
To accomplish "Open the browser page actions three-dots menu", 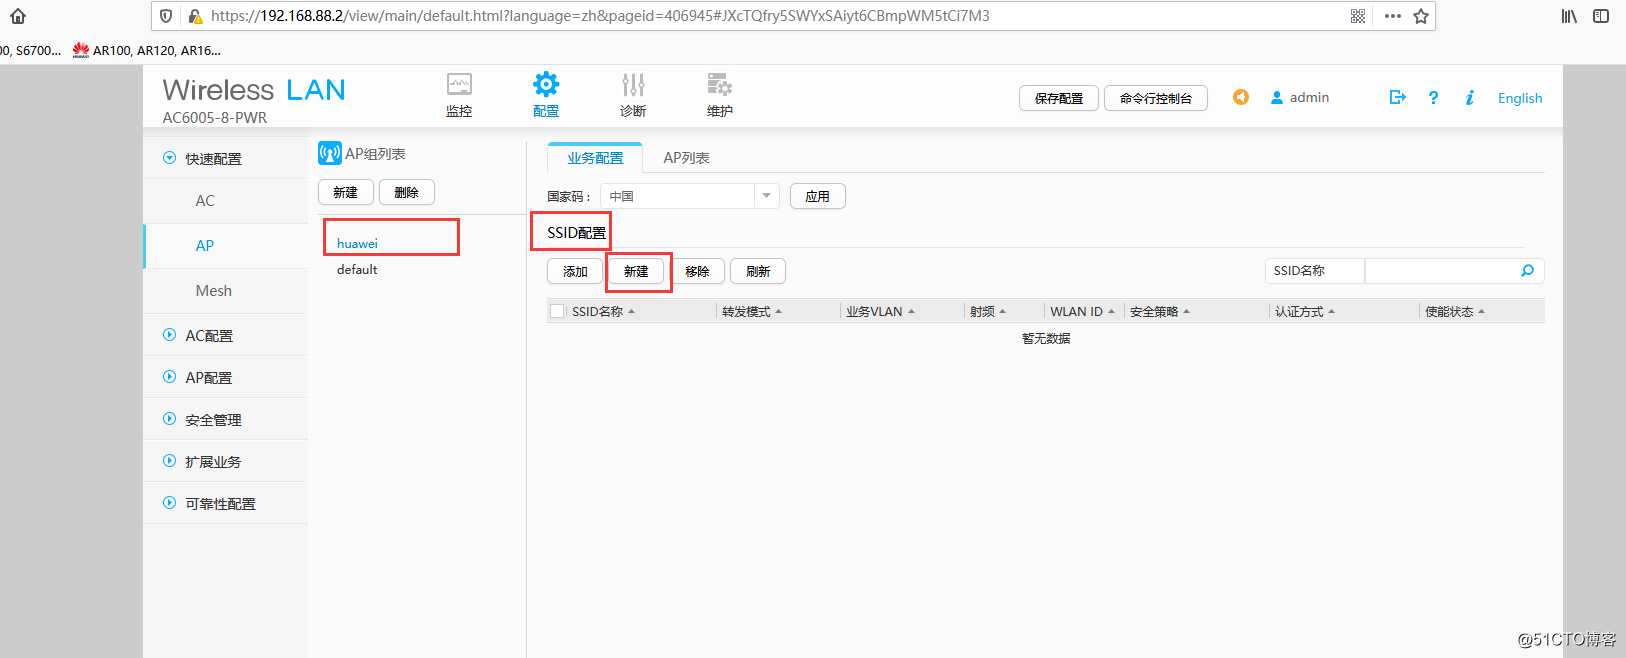I will tap(1392, 16).
